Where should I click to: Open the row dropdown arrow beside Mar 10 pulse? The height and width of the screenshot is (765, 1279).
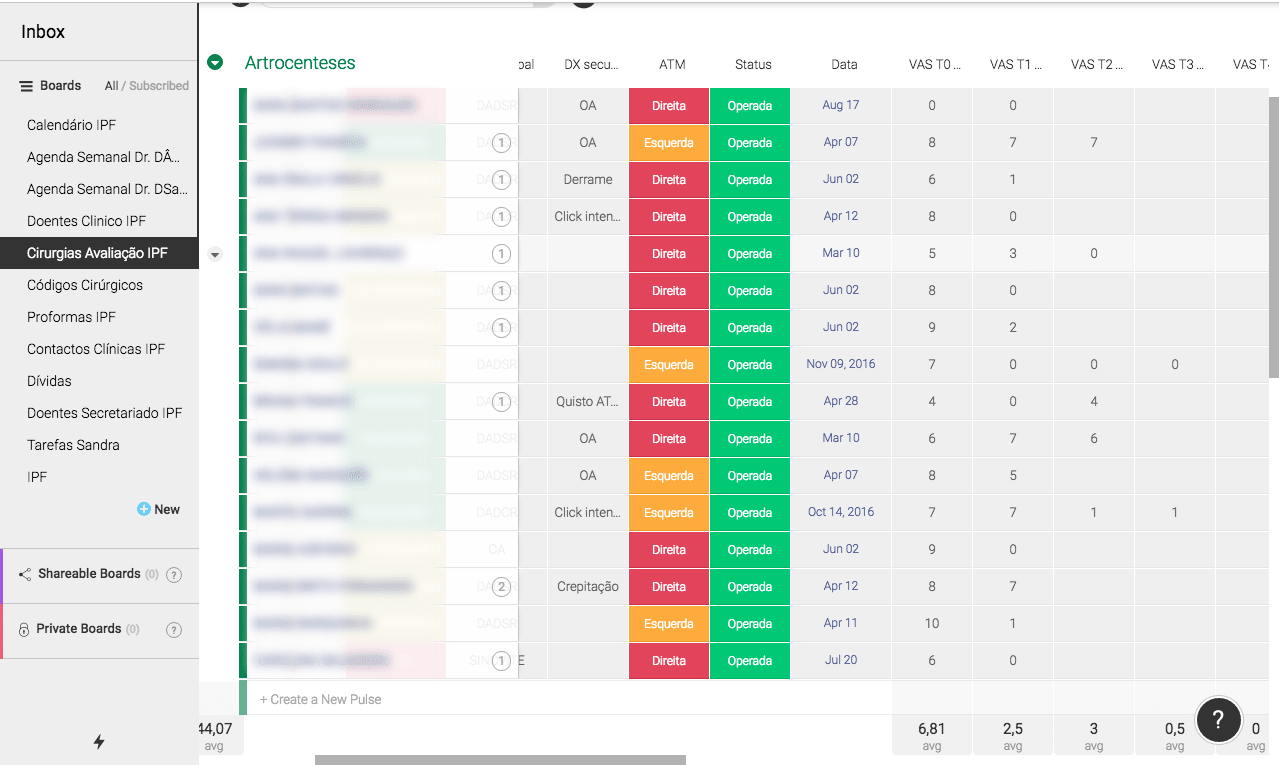pos(214,254)
